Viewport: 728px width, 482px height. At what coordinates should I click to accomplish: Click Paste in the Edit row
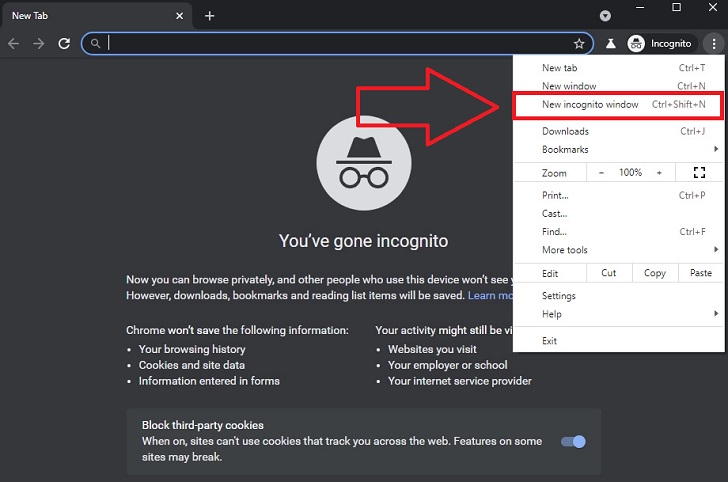click(701, 273)
